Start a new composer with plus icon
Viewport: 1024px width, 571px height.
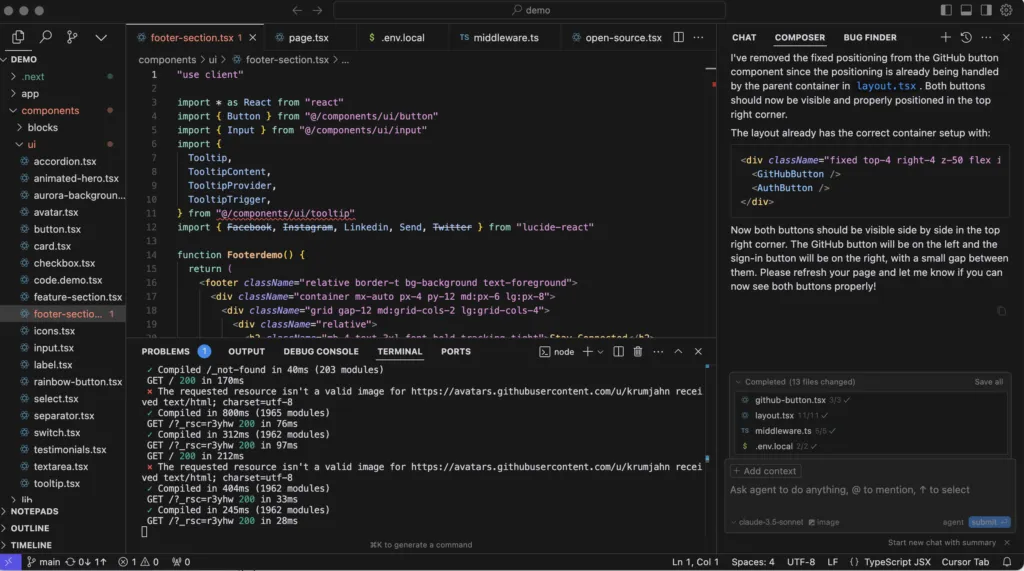[x=948, y=38]
